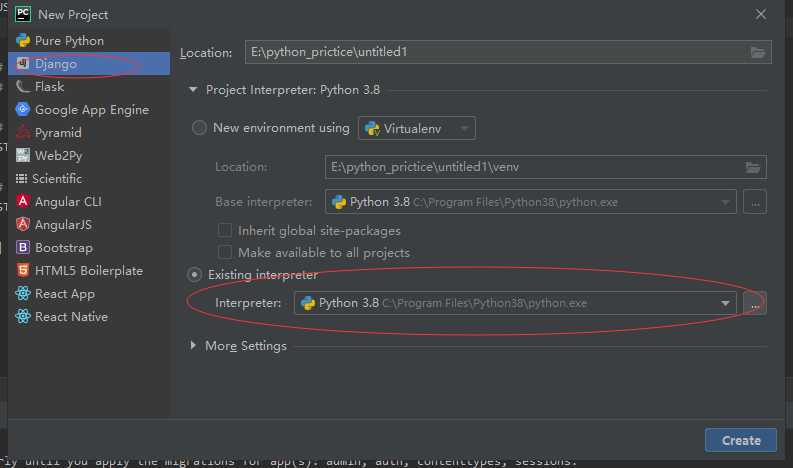The image size is (793, 468).
Task: Click the Create button
Action: (741, 441)
